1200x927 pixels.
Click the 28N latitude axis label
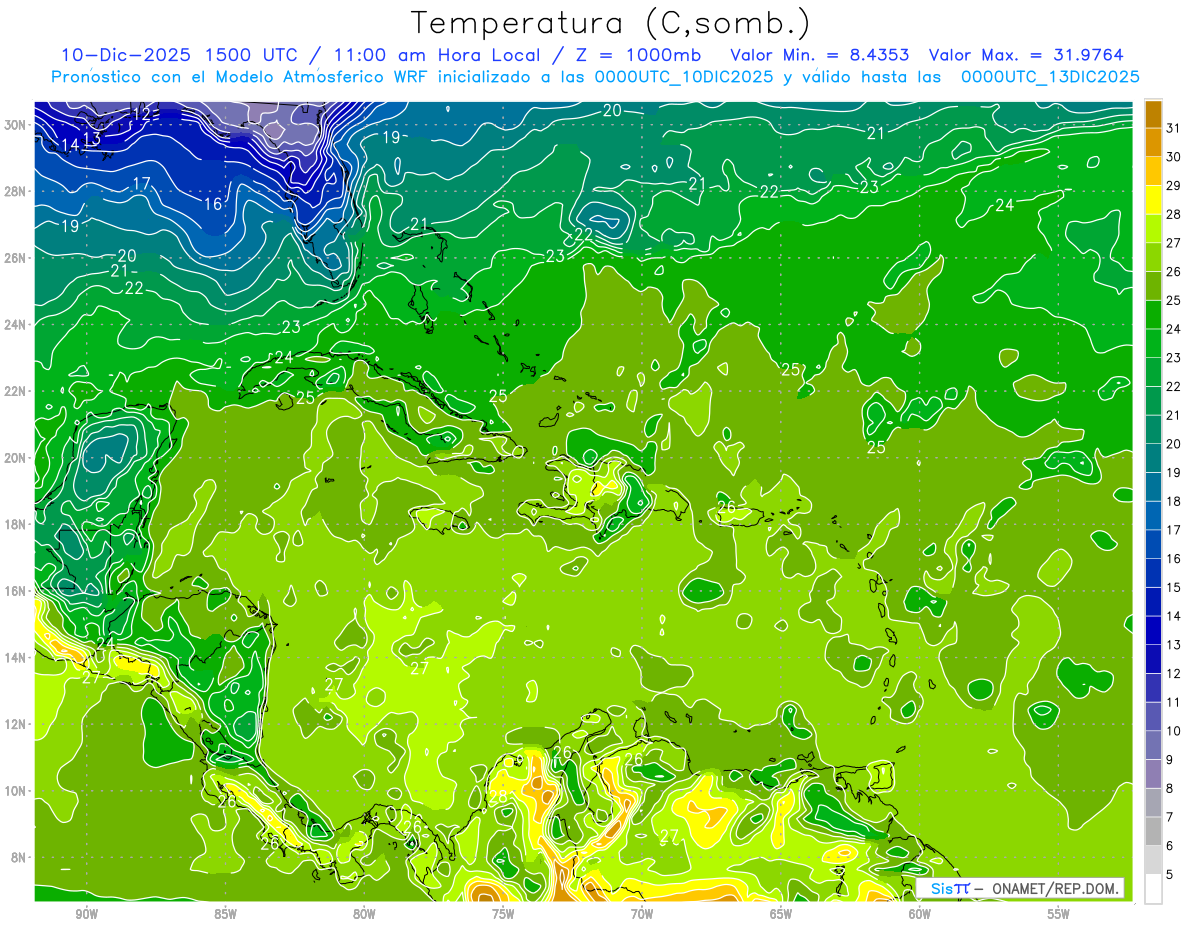coord(17,190)
